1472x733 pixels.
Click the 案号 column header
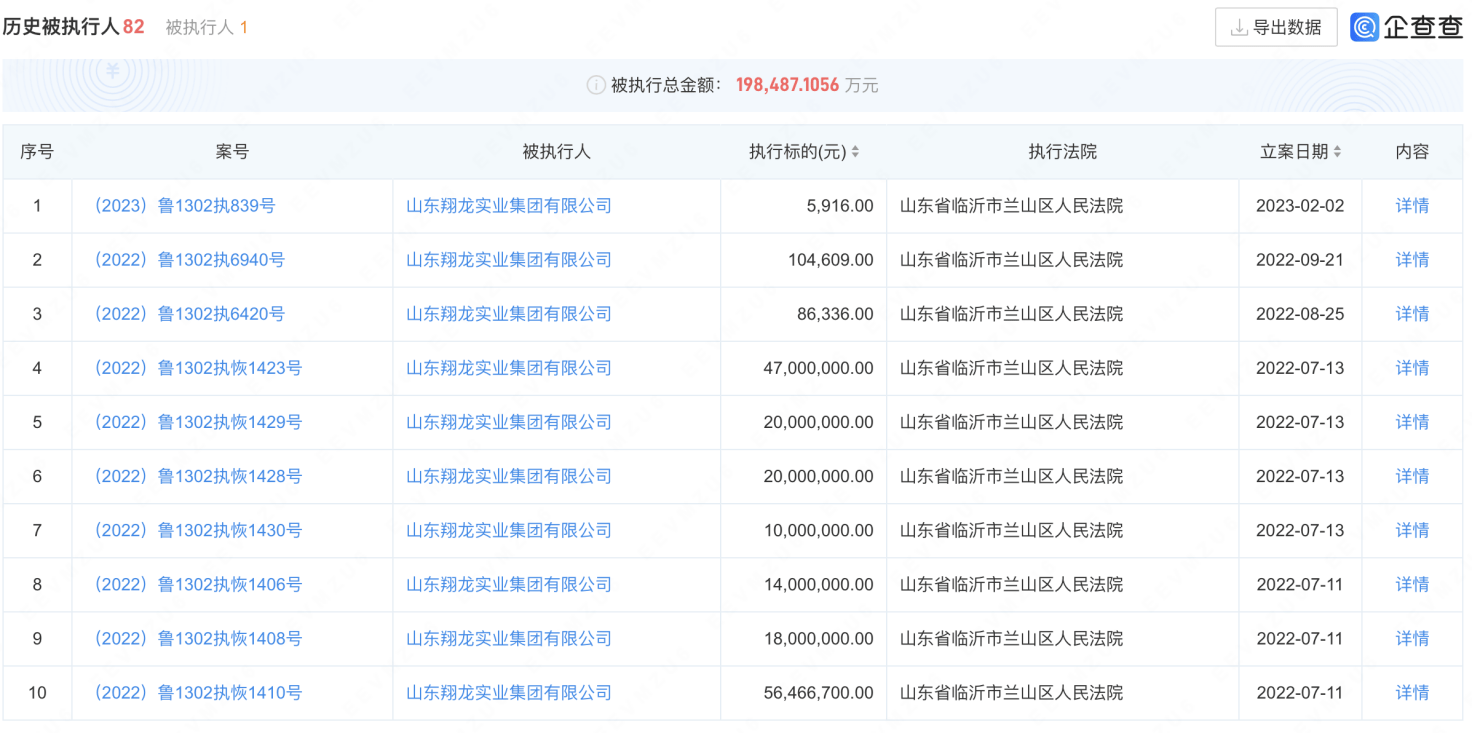coord(232,152)
